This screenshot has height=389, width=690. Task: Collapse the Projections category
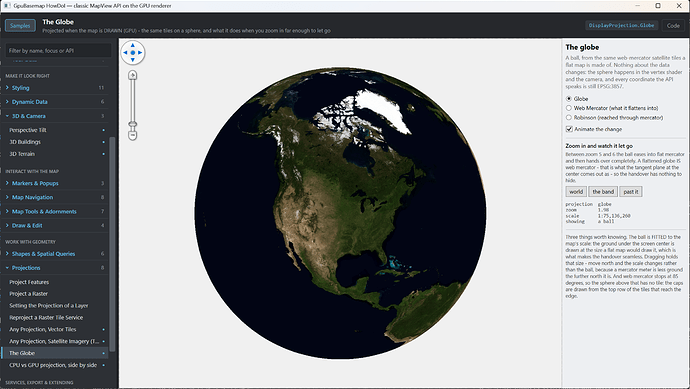(55, 268)
